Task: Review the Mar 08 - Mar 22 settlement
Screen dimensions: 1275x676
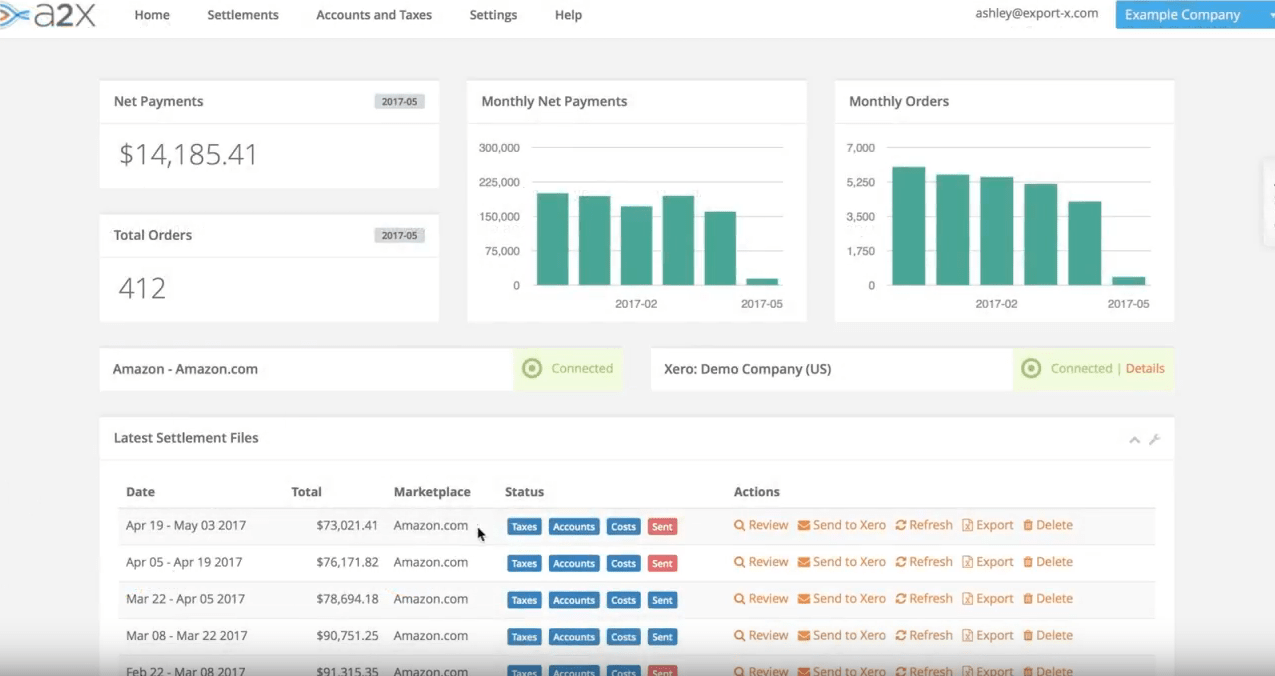Action: 761,635
